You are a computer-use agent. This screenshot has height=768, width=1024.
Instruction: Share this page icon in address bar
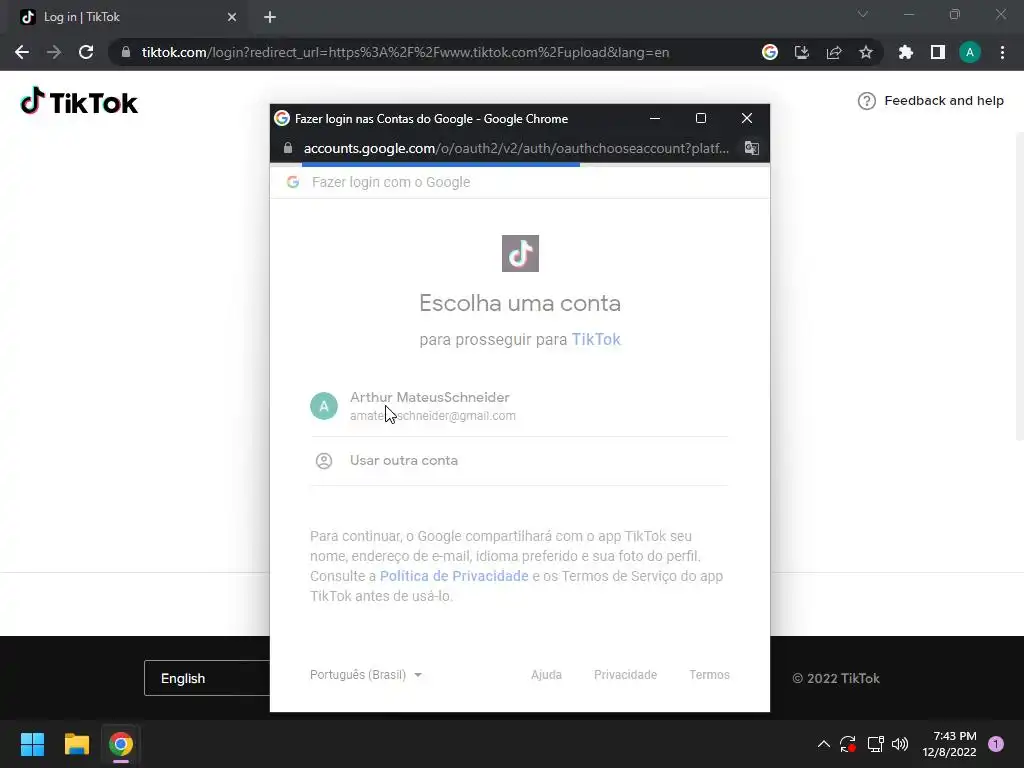coord(834,52)
